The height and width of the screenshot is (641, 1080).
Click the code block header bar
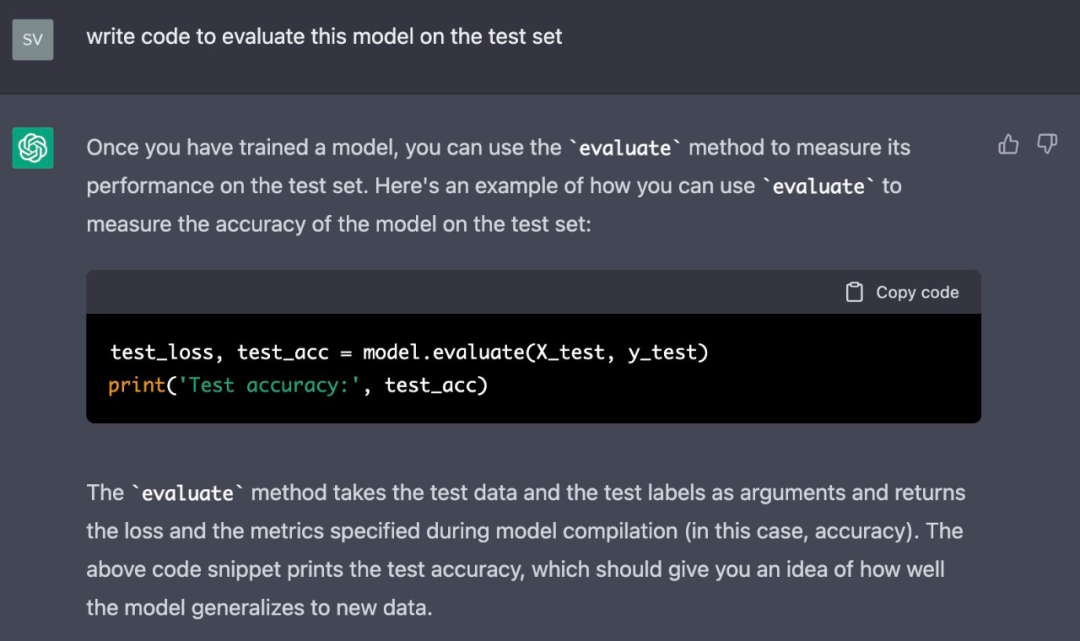(x=534, y=292)
